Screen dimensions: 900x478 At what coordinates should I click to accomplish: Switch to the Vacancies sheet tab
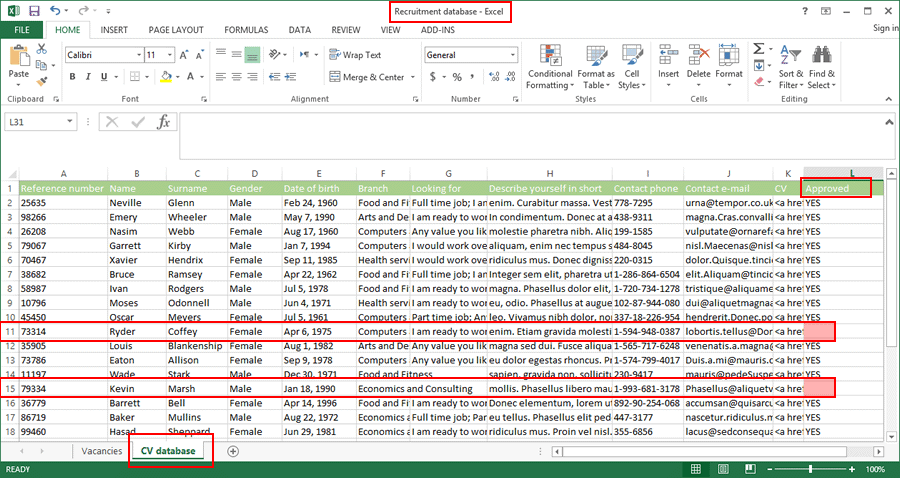(102, 451)
